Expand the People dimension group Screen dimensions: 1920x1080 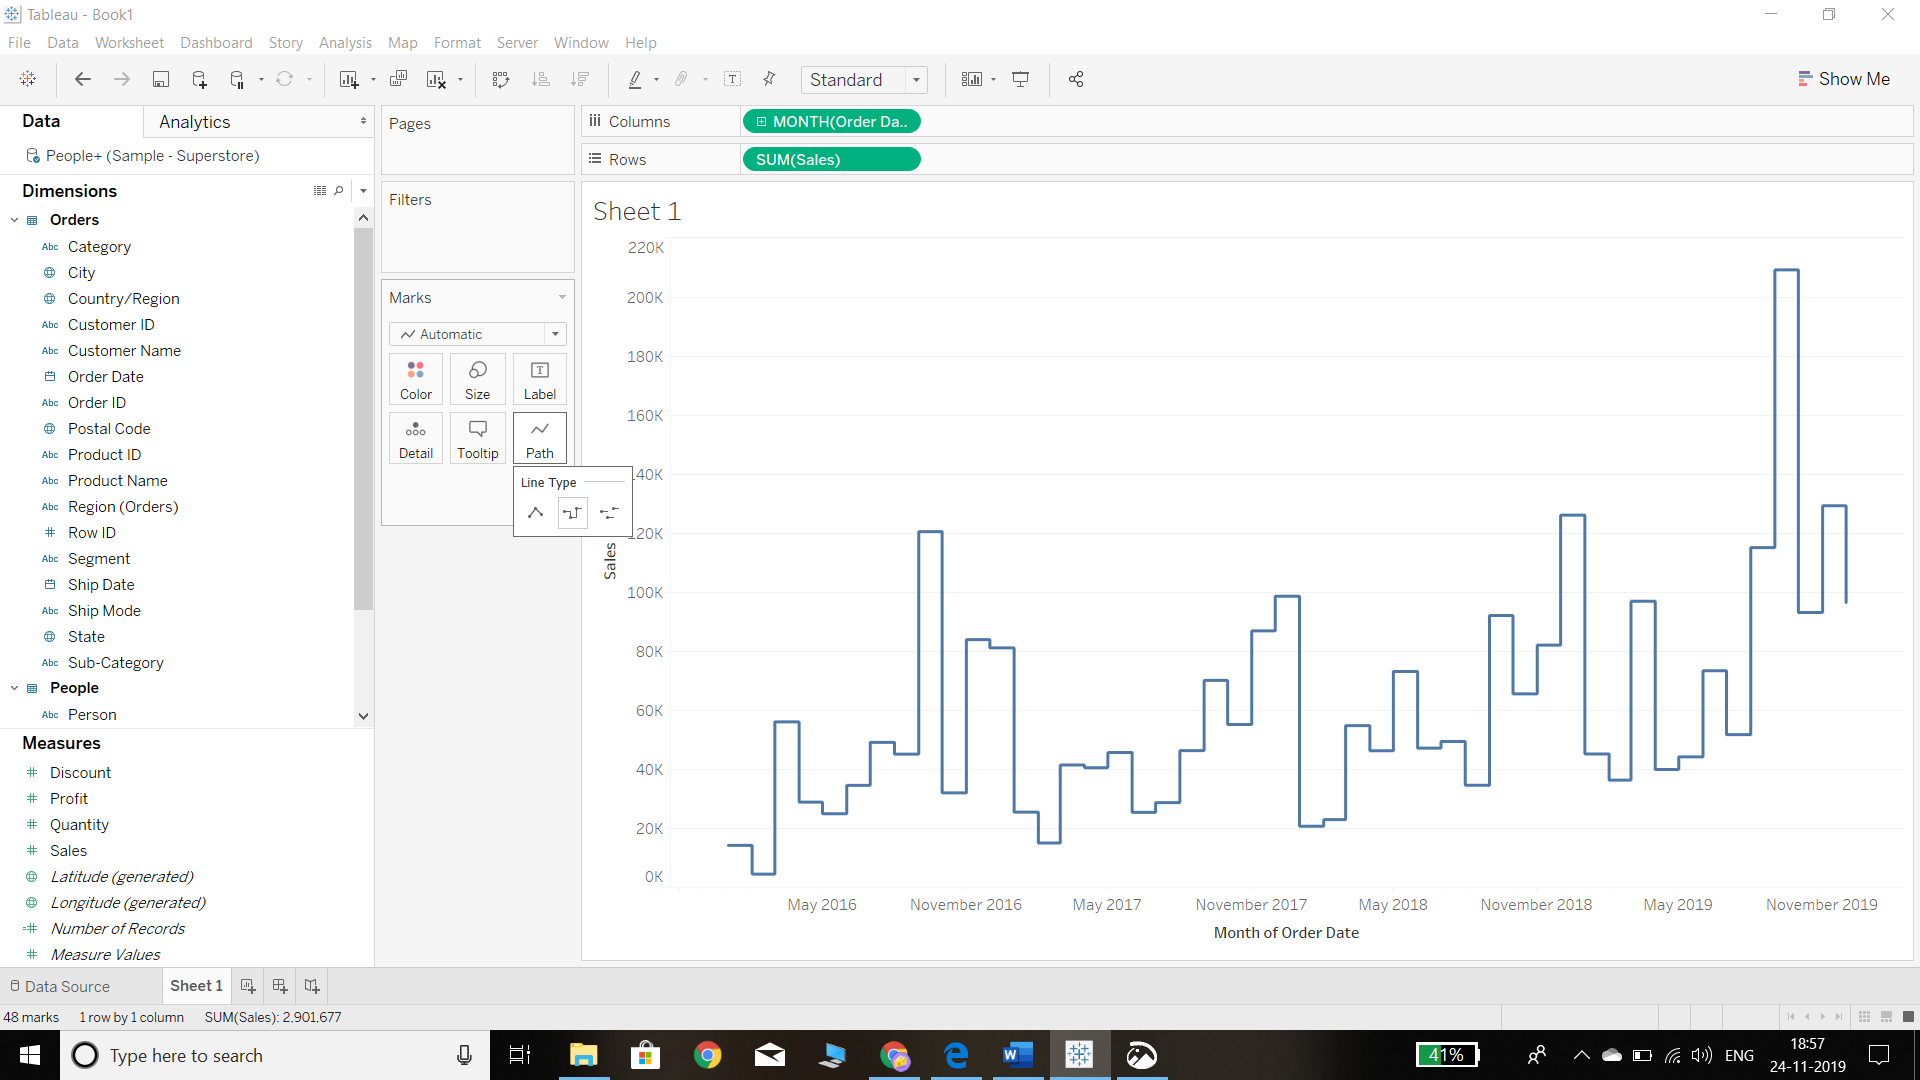click(x=13, y=687)
